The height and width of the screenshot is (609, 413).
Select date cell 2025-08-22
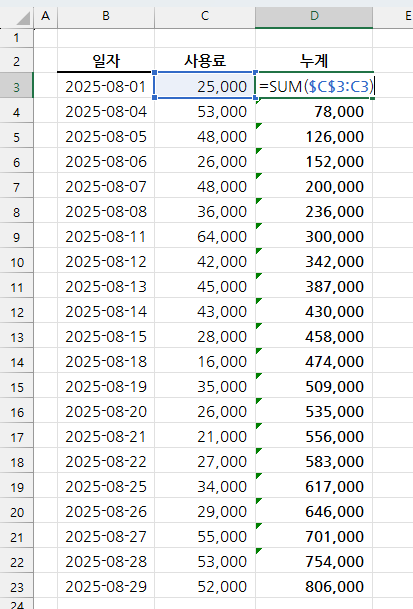tap(106, 461)
